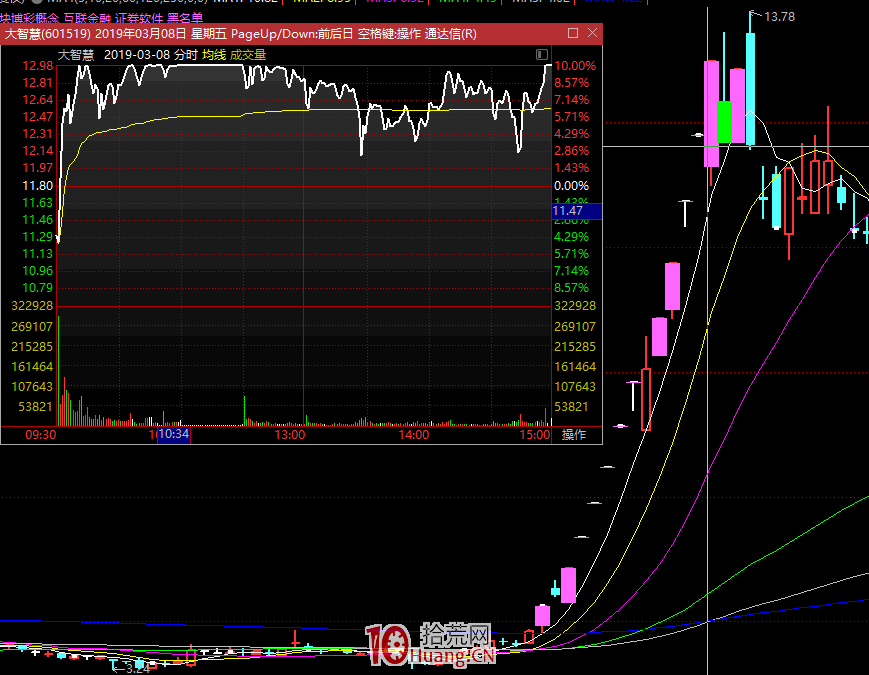Close the 大智慧(601519) intraday popup
The image size is (869, 675).
592,33
